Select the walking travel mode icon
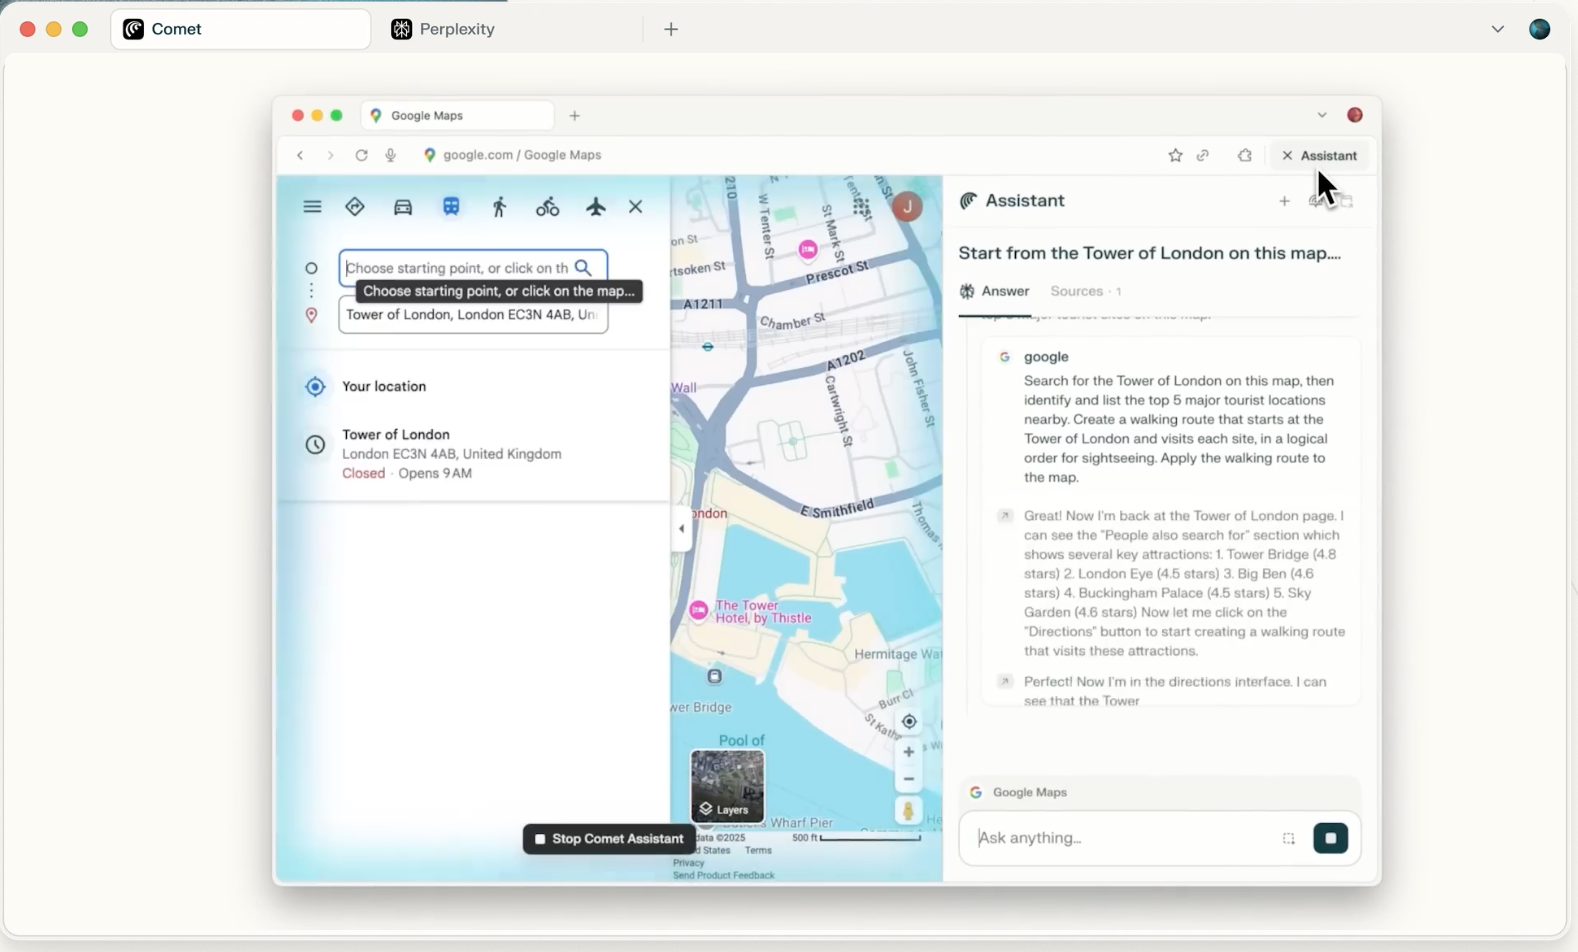Viewport: 1578px width, 952px height. 499,207
